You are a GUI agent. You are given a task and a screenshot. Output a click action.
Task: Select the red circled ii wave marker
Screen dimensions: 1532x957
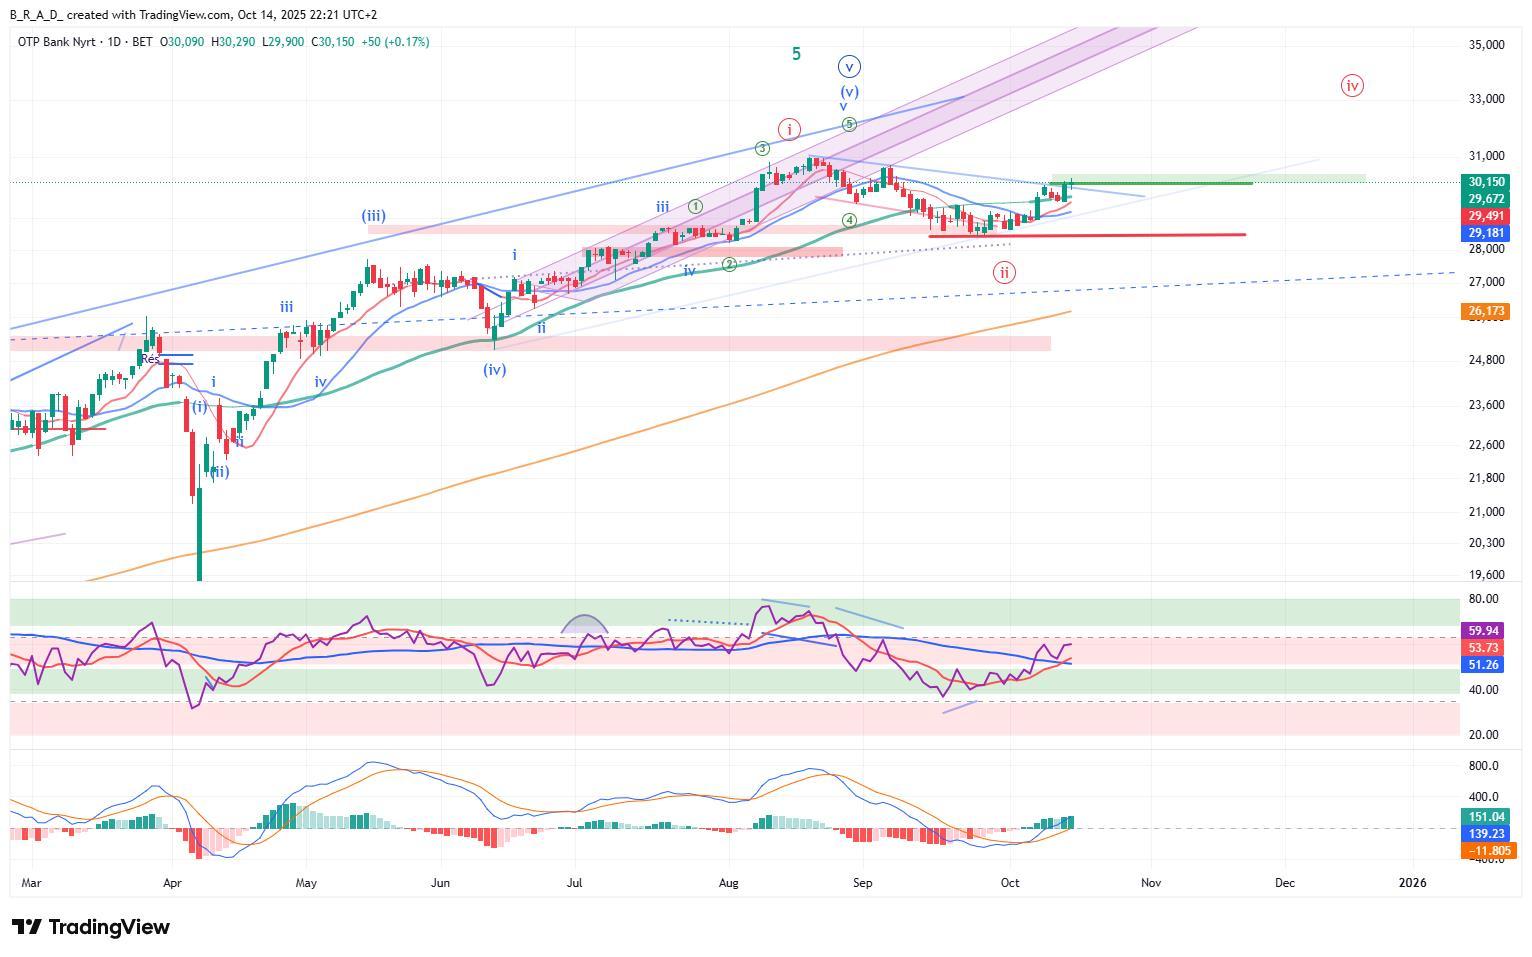pyautogui.click(x=1004, y=272)
